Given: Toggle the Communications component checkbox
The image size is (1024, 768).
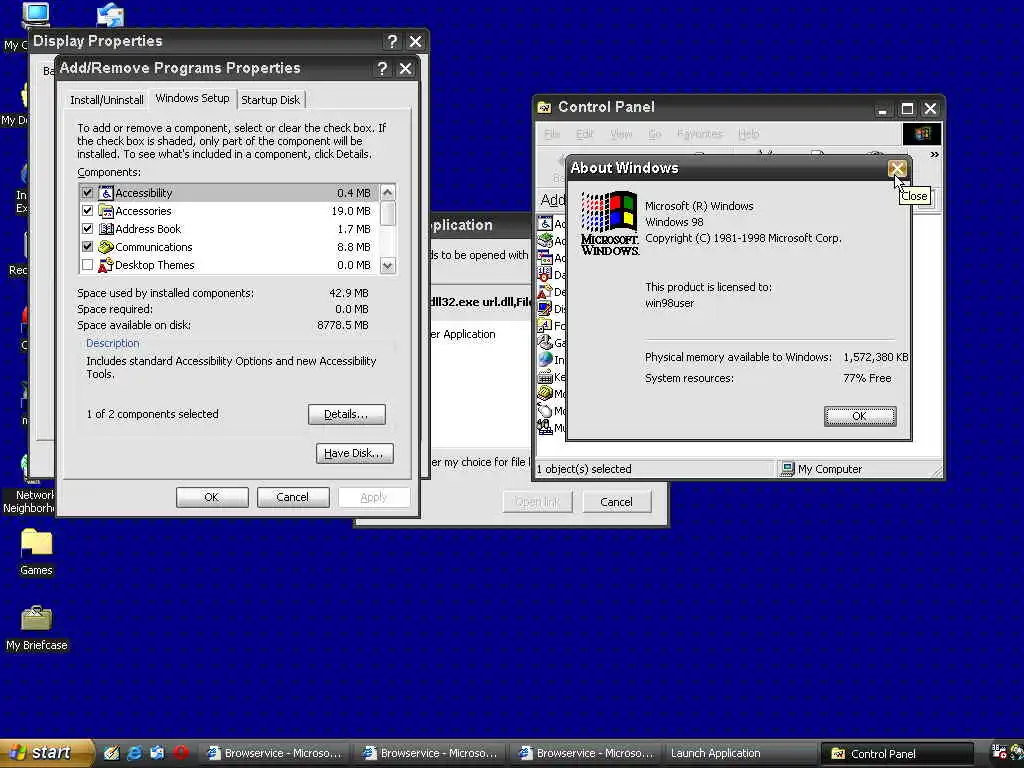Looking at the screenshot, I should coord(87,247).
